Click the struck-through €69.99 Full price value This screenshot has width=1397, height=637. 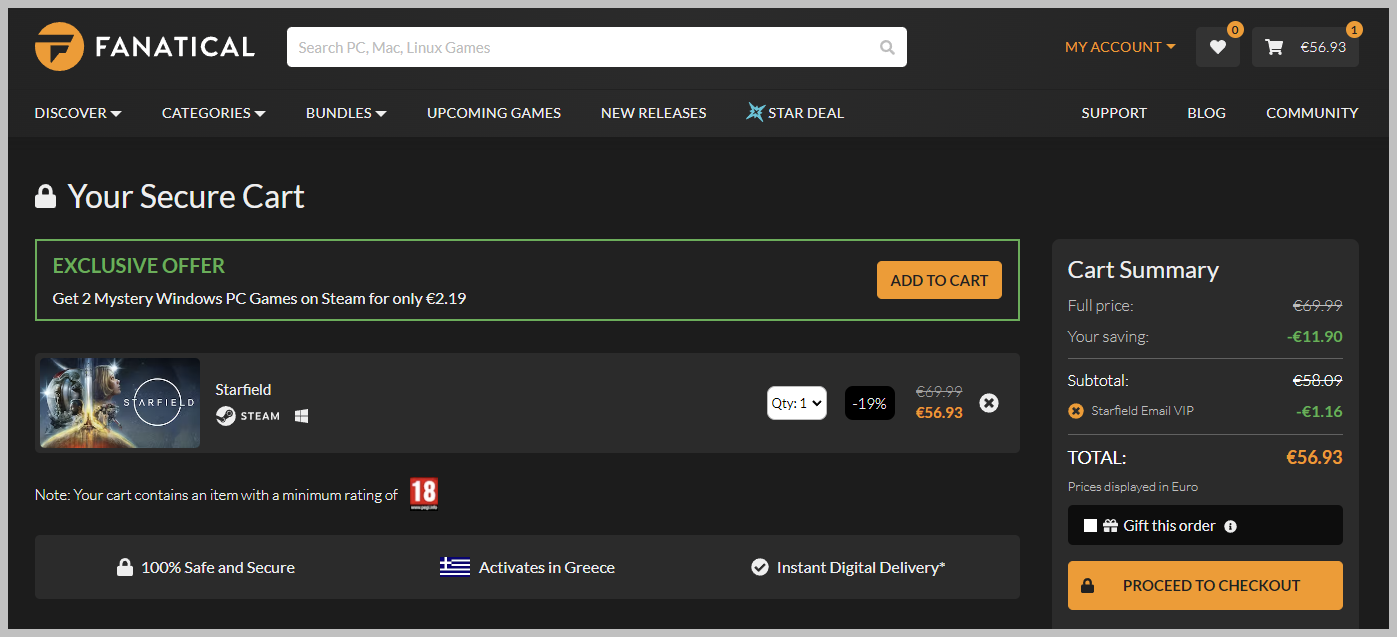(1318, 306)
